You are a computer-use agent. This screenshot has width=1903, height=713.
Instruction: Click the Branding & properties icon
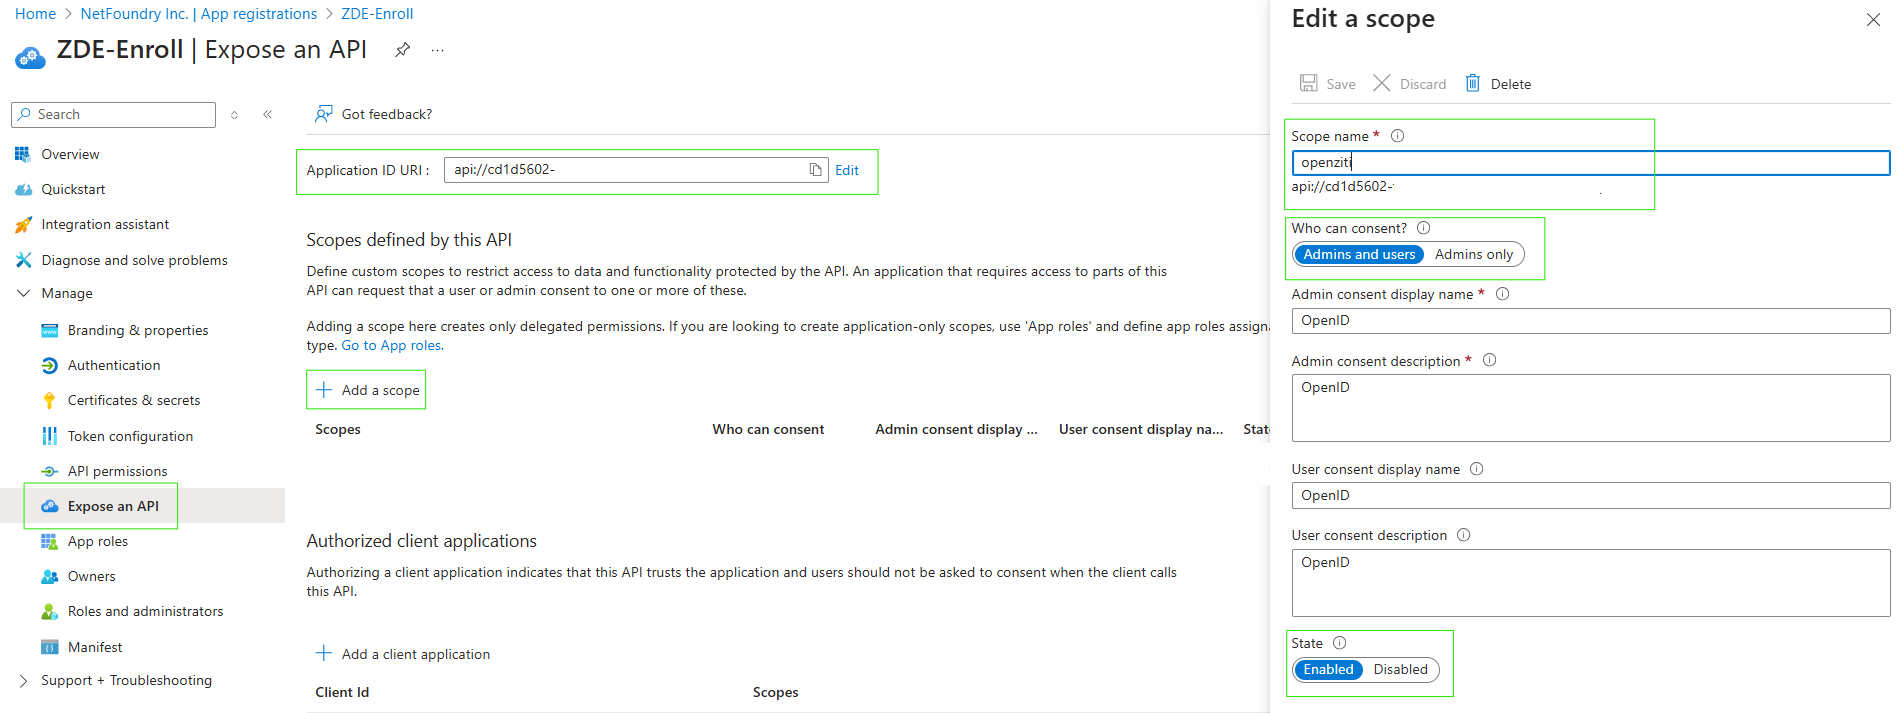(49, 330)
